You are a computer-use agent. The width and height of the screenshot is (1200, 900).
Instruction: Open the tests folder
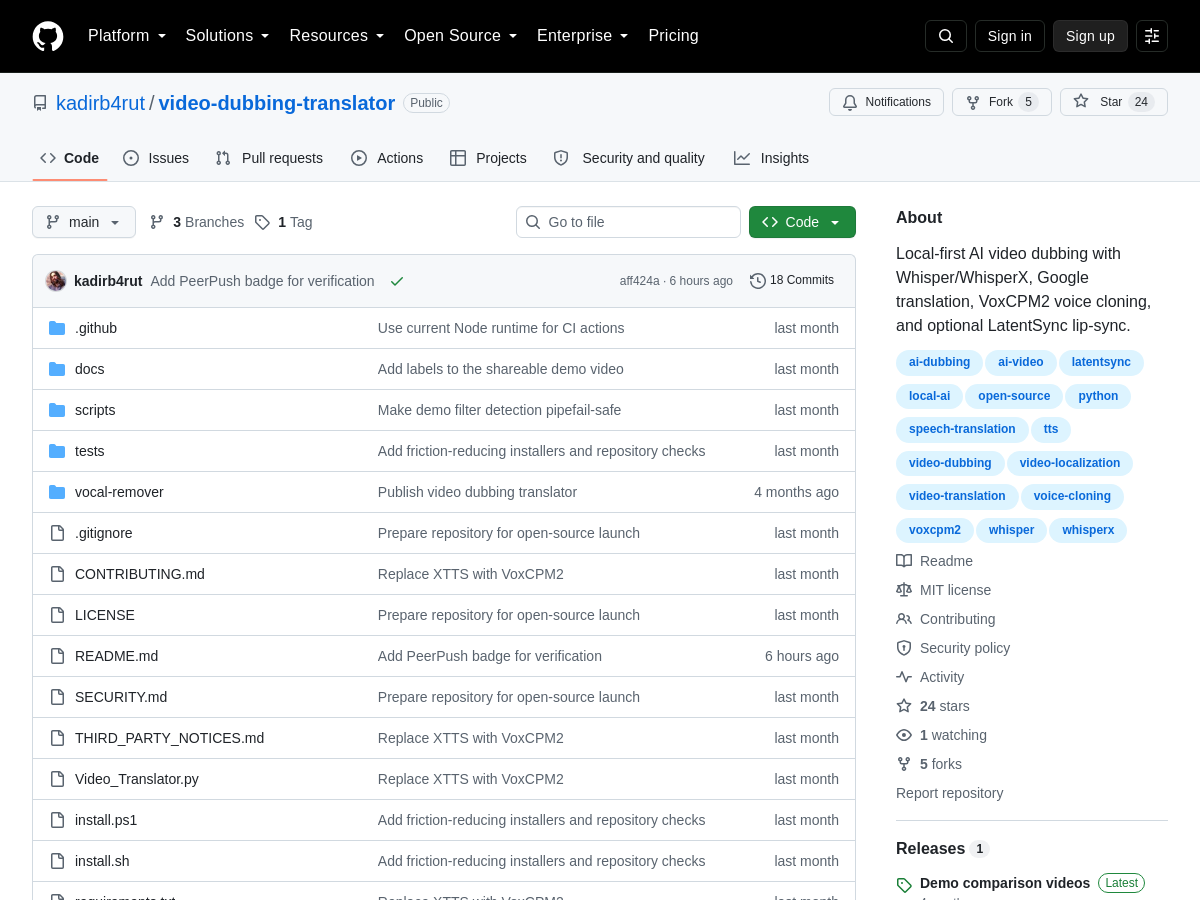point(90,451)
